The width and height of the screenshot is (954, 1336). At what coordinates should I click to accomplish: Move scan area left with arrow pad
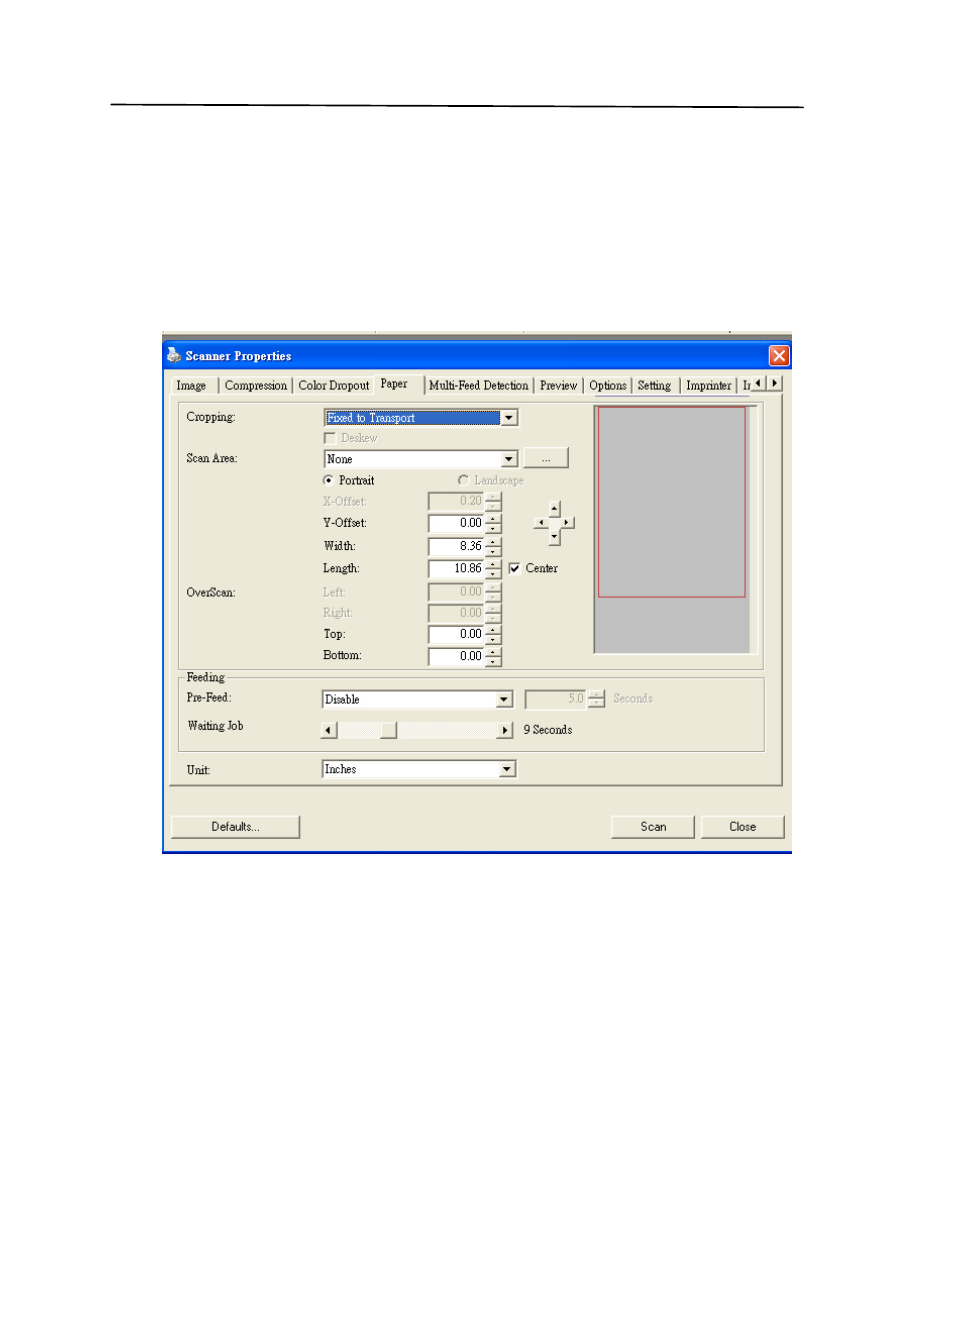(541, 523)
